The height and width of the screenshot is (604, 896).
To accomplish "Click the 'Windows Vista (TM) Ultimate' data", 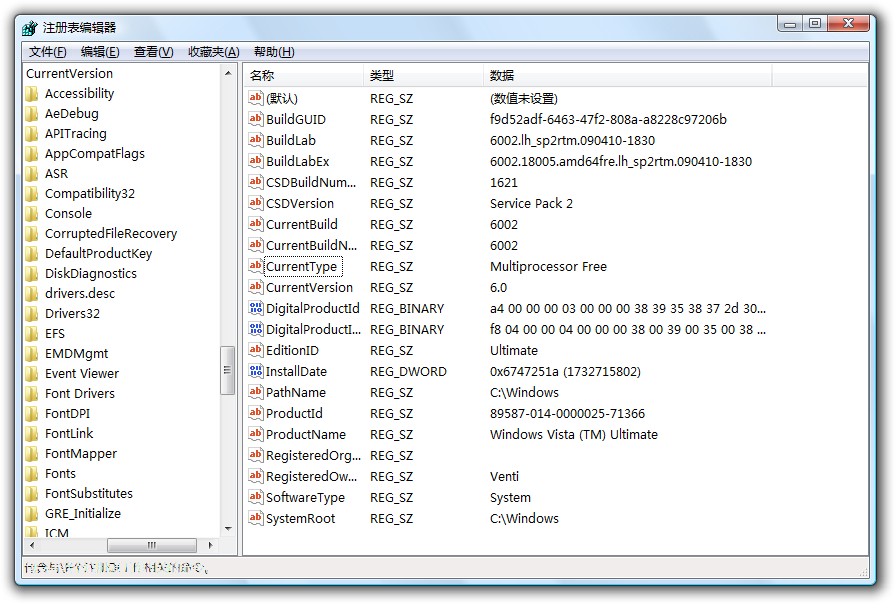I will click(574, 434).
